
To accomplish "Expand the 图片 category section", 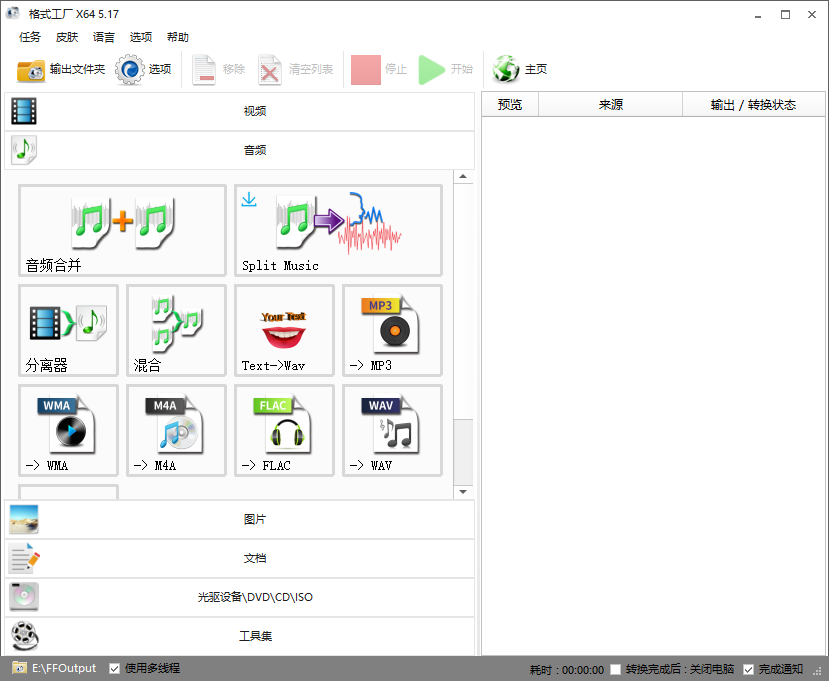I will pos(238,520).
